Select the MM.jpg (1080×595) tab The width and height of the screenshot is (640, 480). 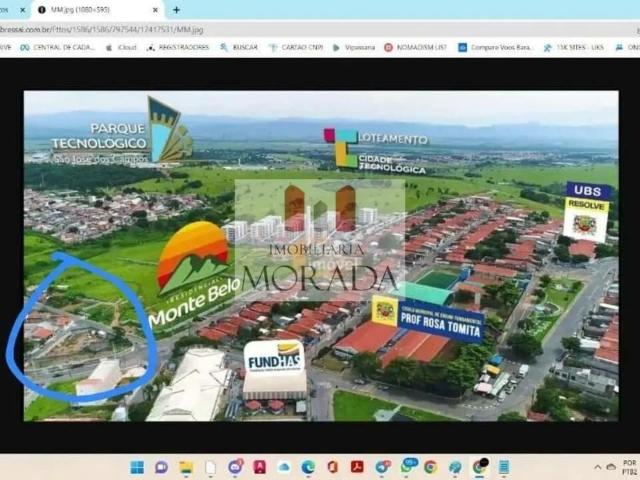pyautogui.click(x=98, y=10)
